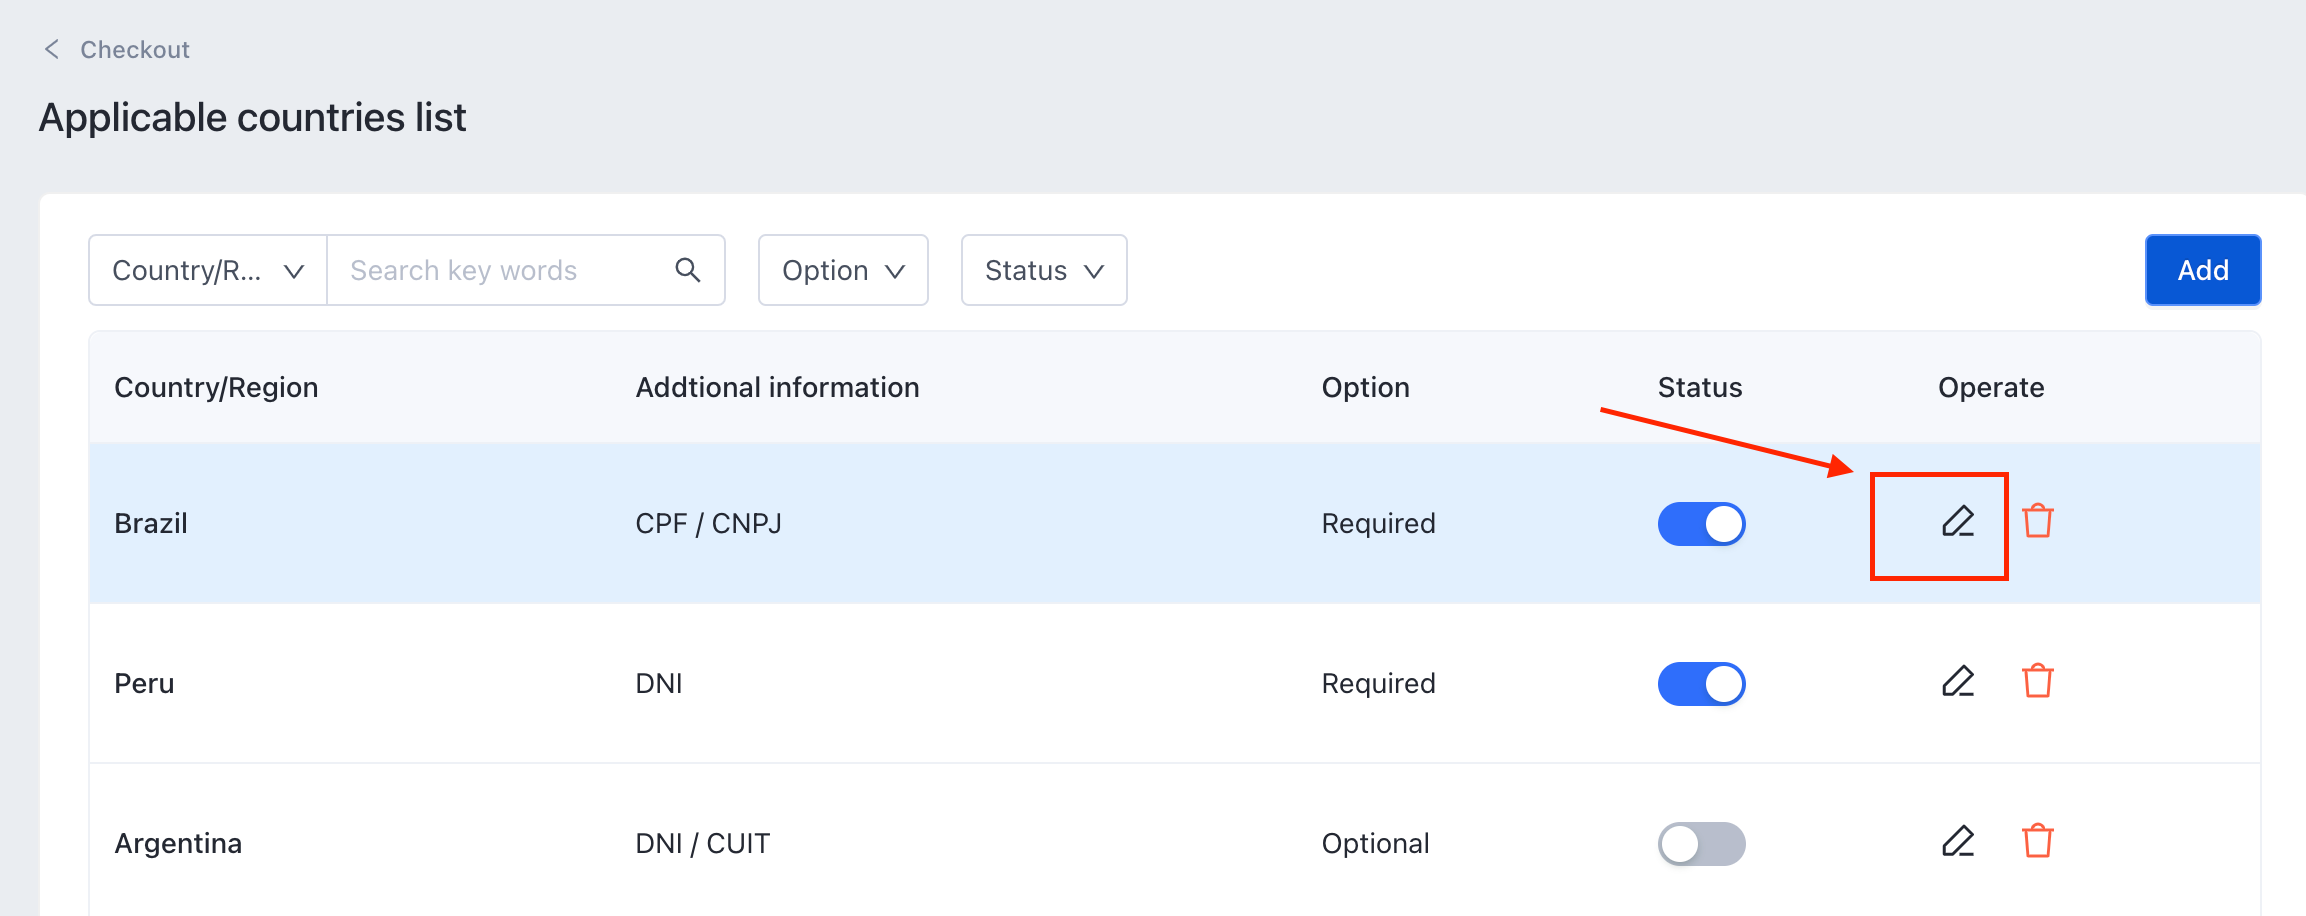Click the magnifier search icon

click(x=687, y=270)
